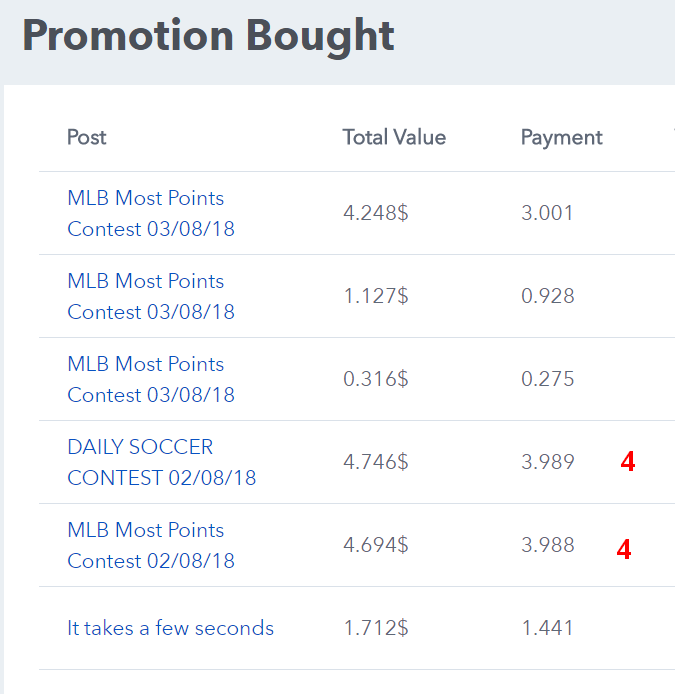Click the 3.001 payment value
The height and width of the screenshot is (694, 675).
click(x=547, y=213)
